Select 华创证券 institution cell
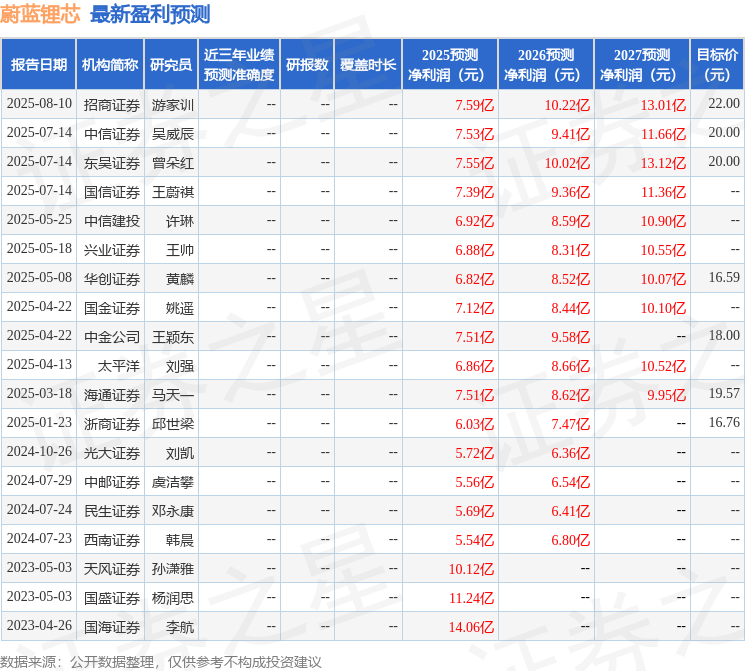The height and width of the screenshot is (671, 745). 112,278
